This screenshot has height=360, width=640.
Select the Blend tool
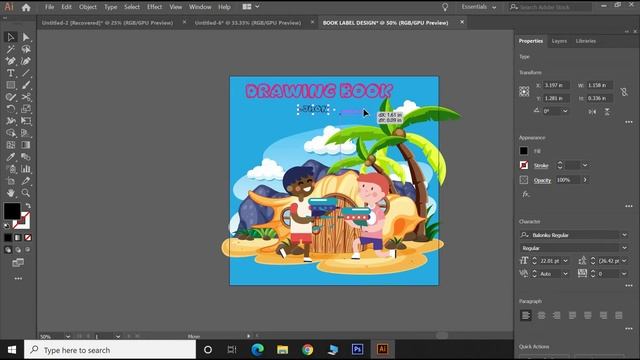tap(26, 157)
